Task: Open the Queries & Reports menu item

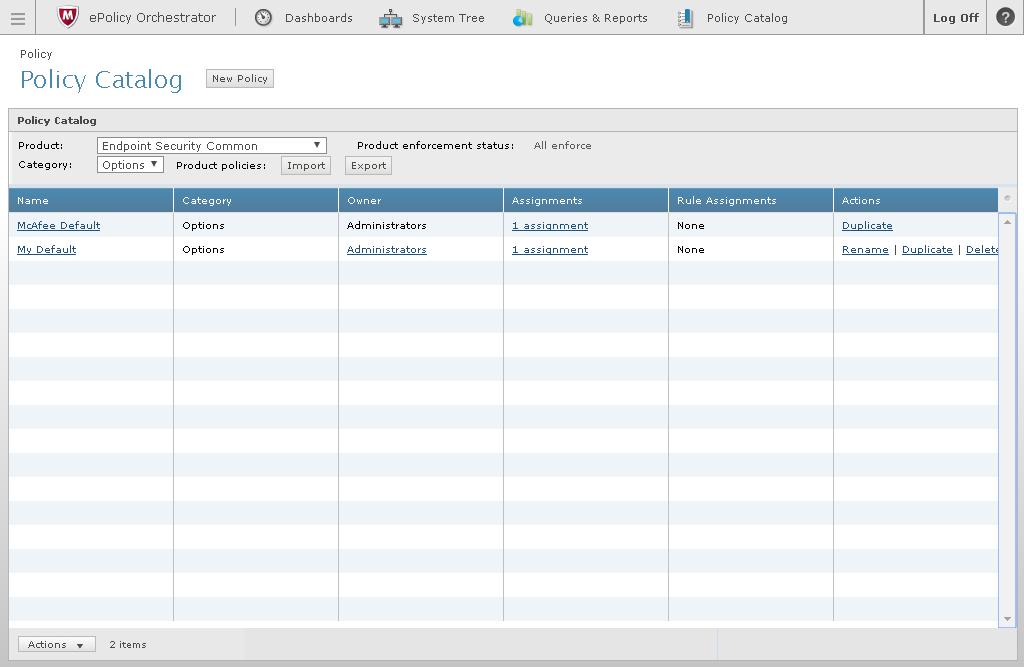Action: [596, 18]
